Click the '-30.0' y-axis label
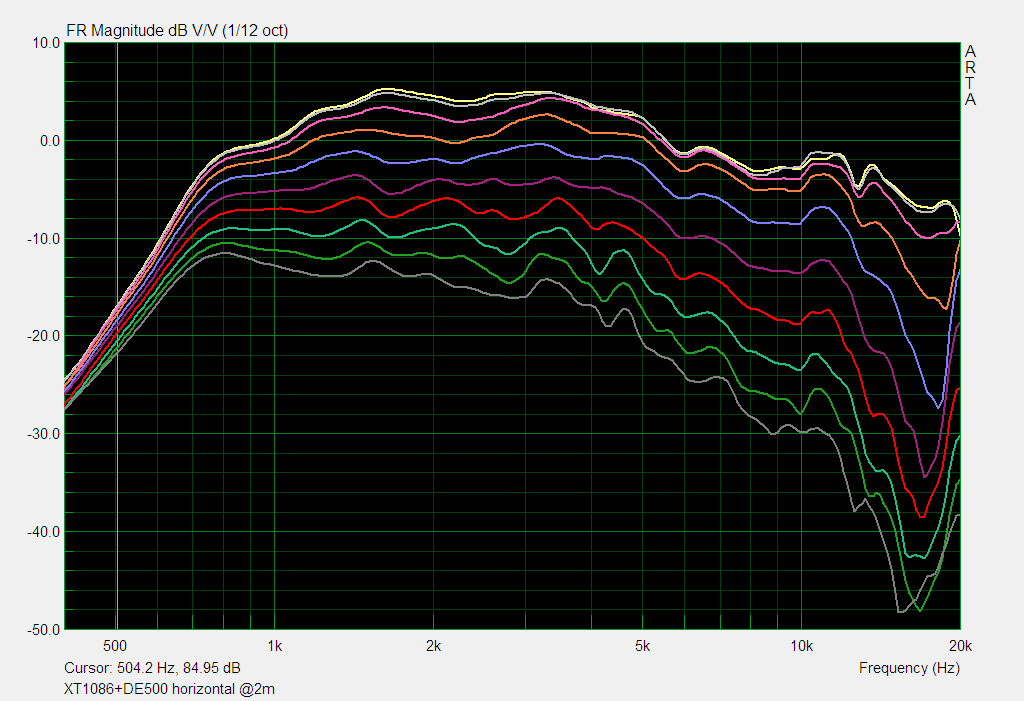This screenshot has width=1024, height=701. 44,434
